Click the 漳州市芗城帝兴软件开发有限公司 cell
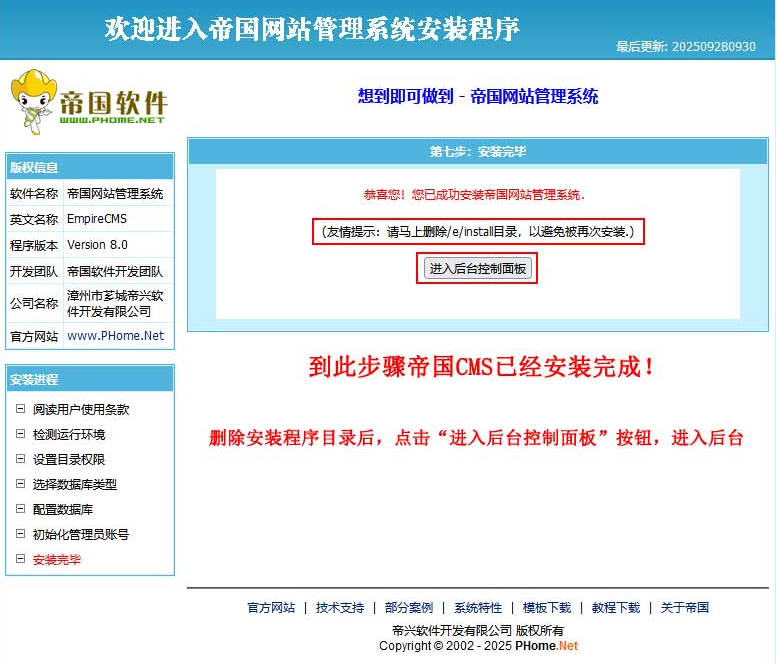 pyautogui.click(x=119, y=303)
